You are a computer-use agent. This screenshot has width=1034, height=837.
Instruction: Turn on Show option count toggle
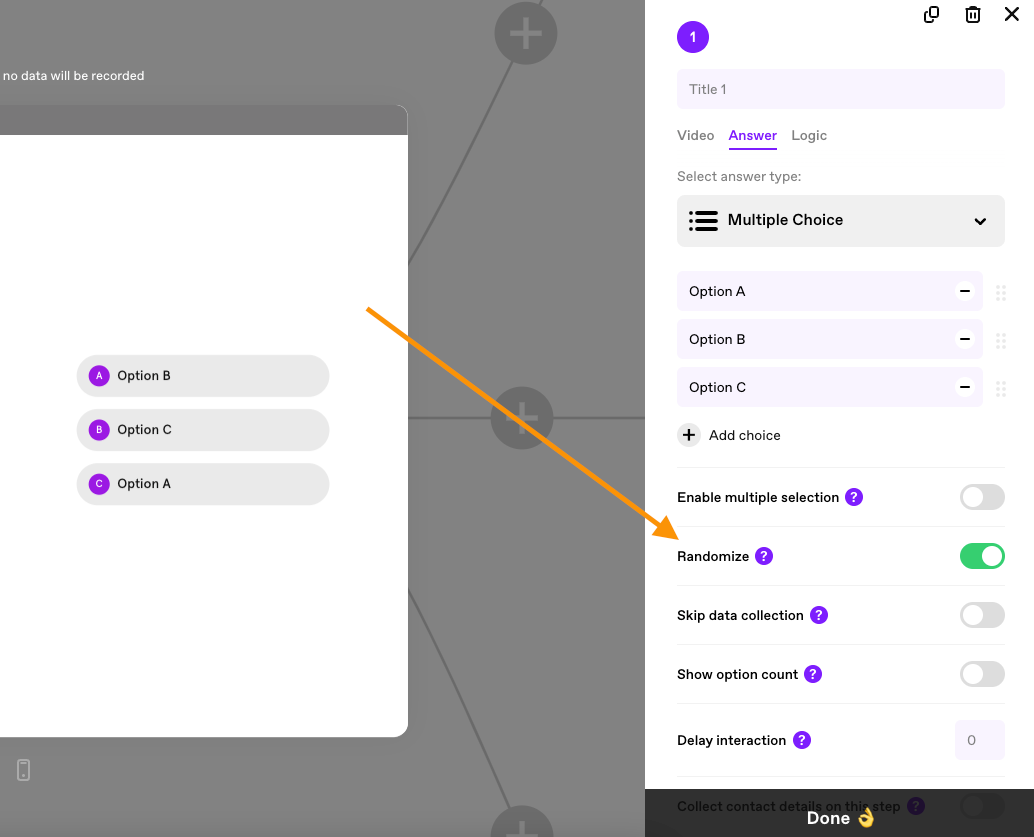pyautogui.click(x=982, y=674)
